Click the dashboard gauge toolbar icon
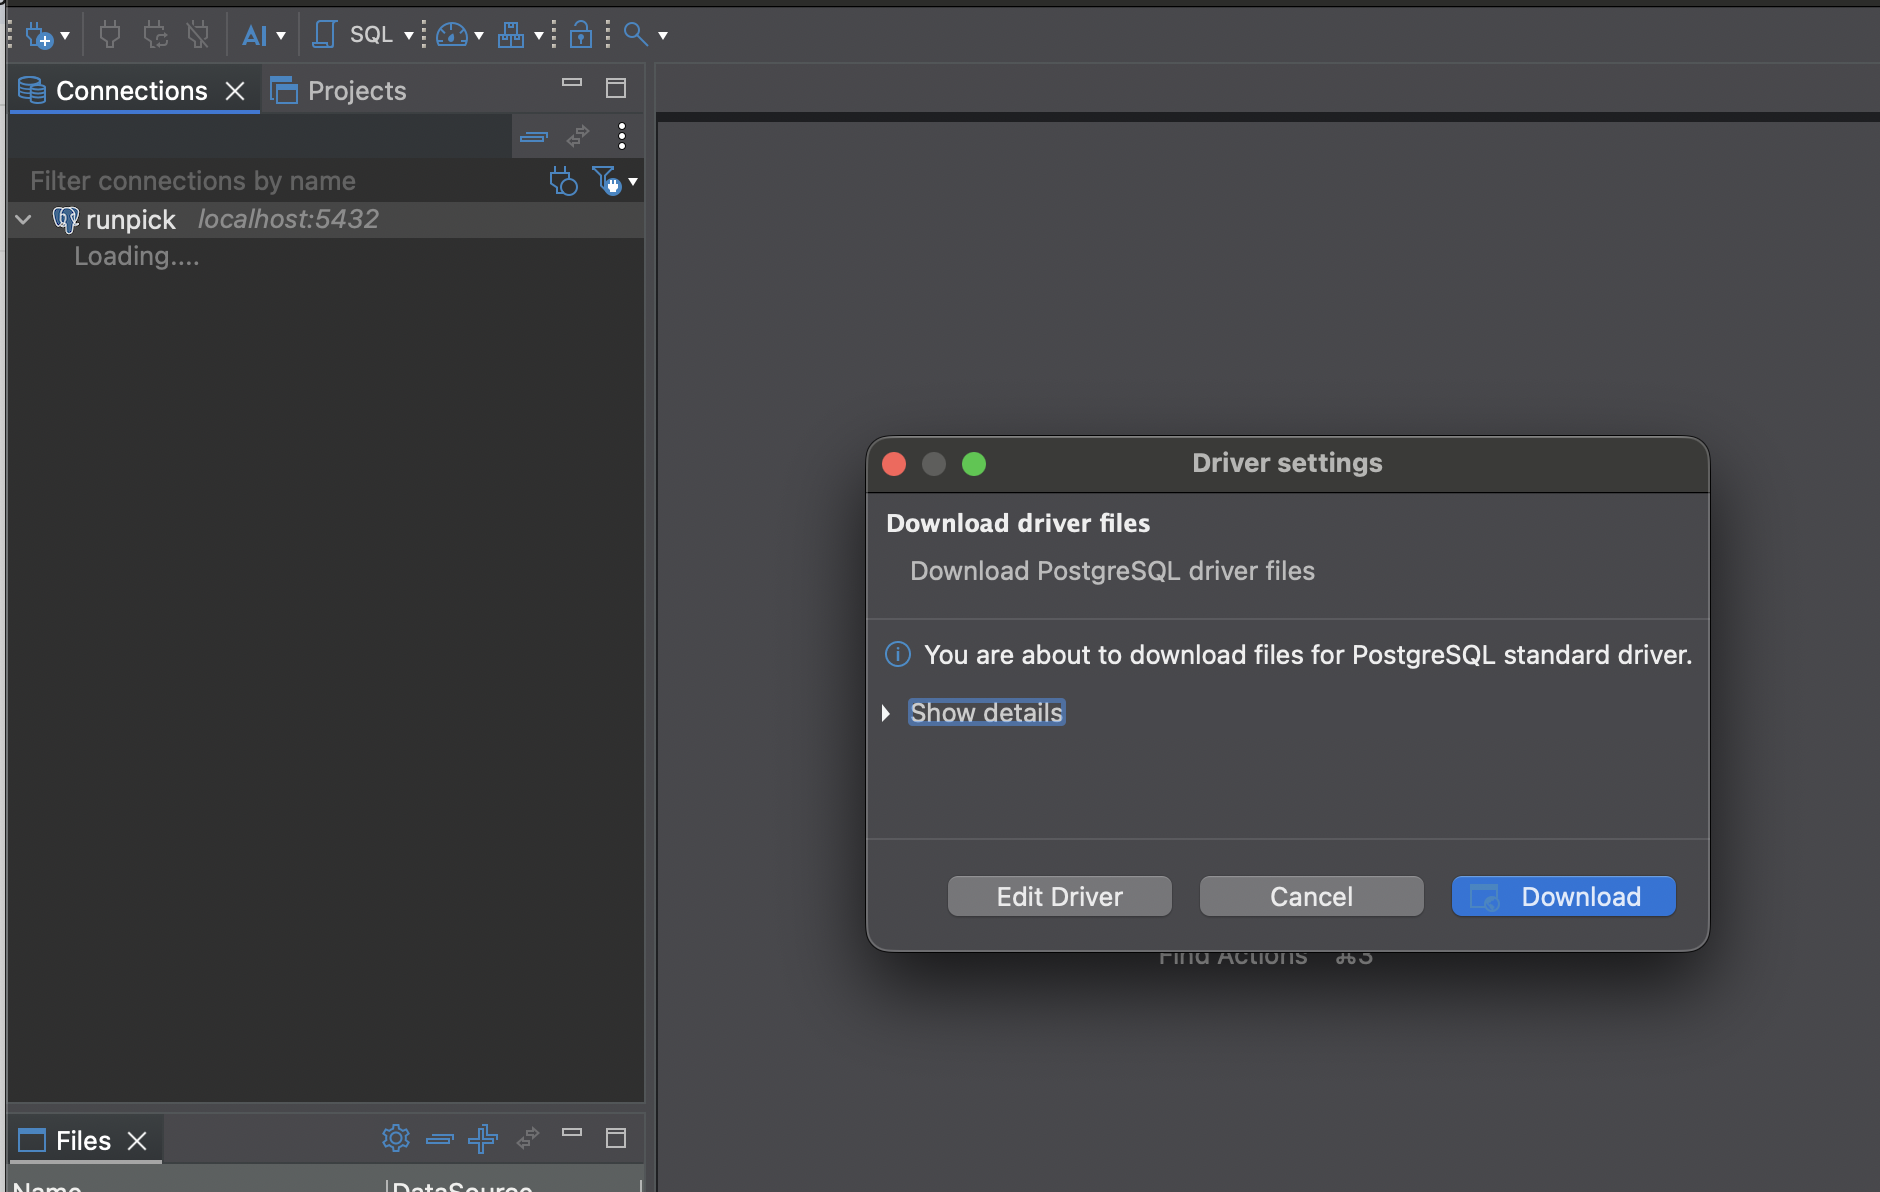1880x1192 pixels. pos(452,35)
